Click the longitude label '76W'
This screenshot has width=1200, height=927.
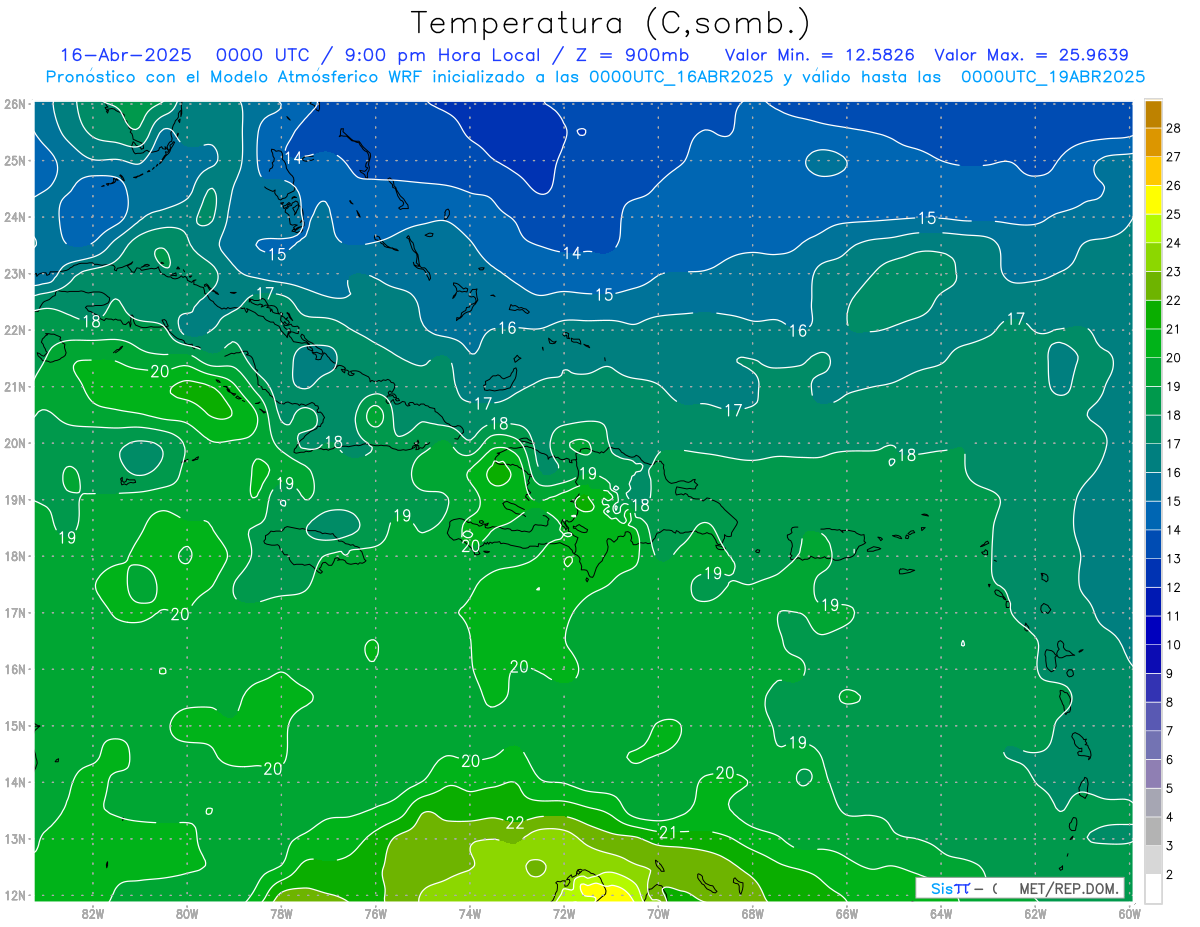click(x=375, y=913)
